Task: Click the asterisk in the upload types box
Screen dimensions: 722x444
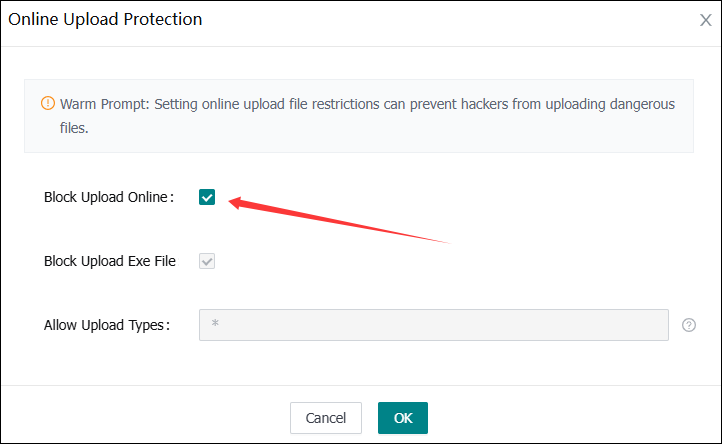Action: pos(215,326)
